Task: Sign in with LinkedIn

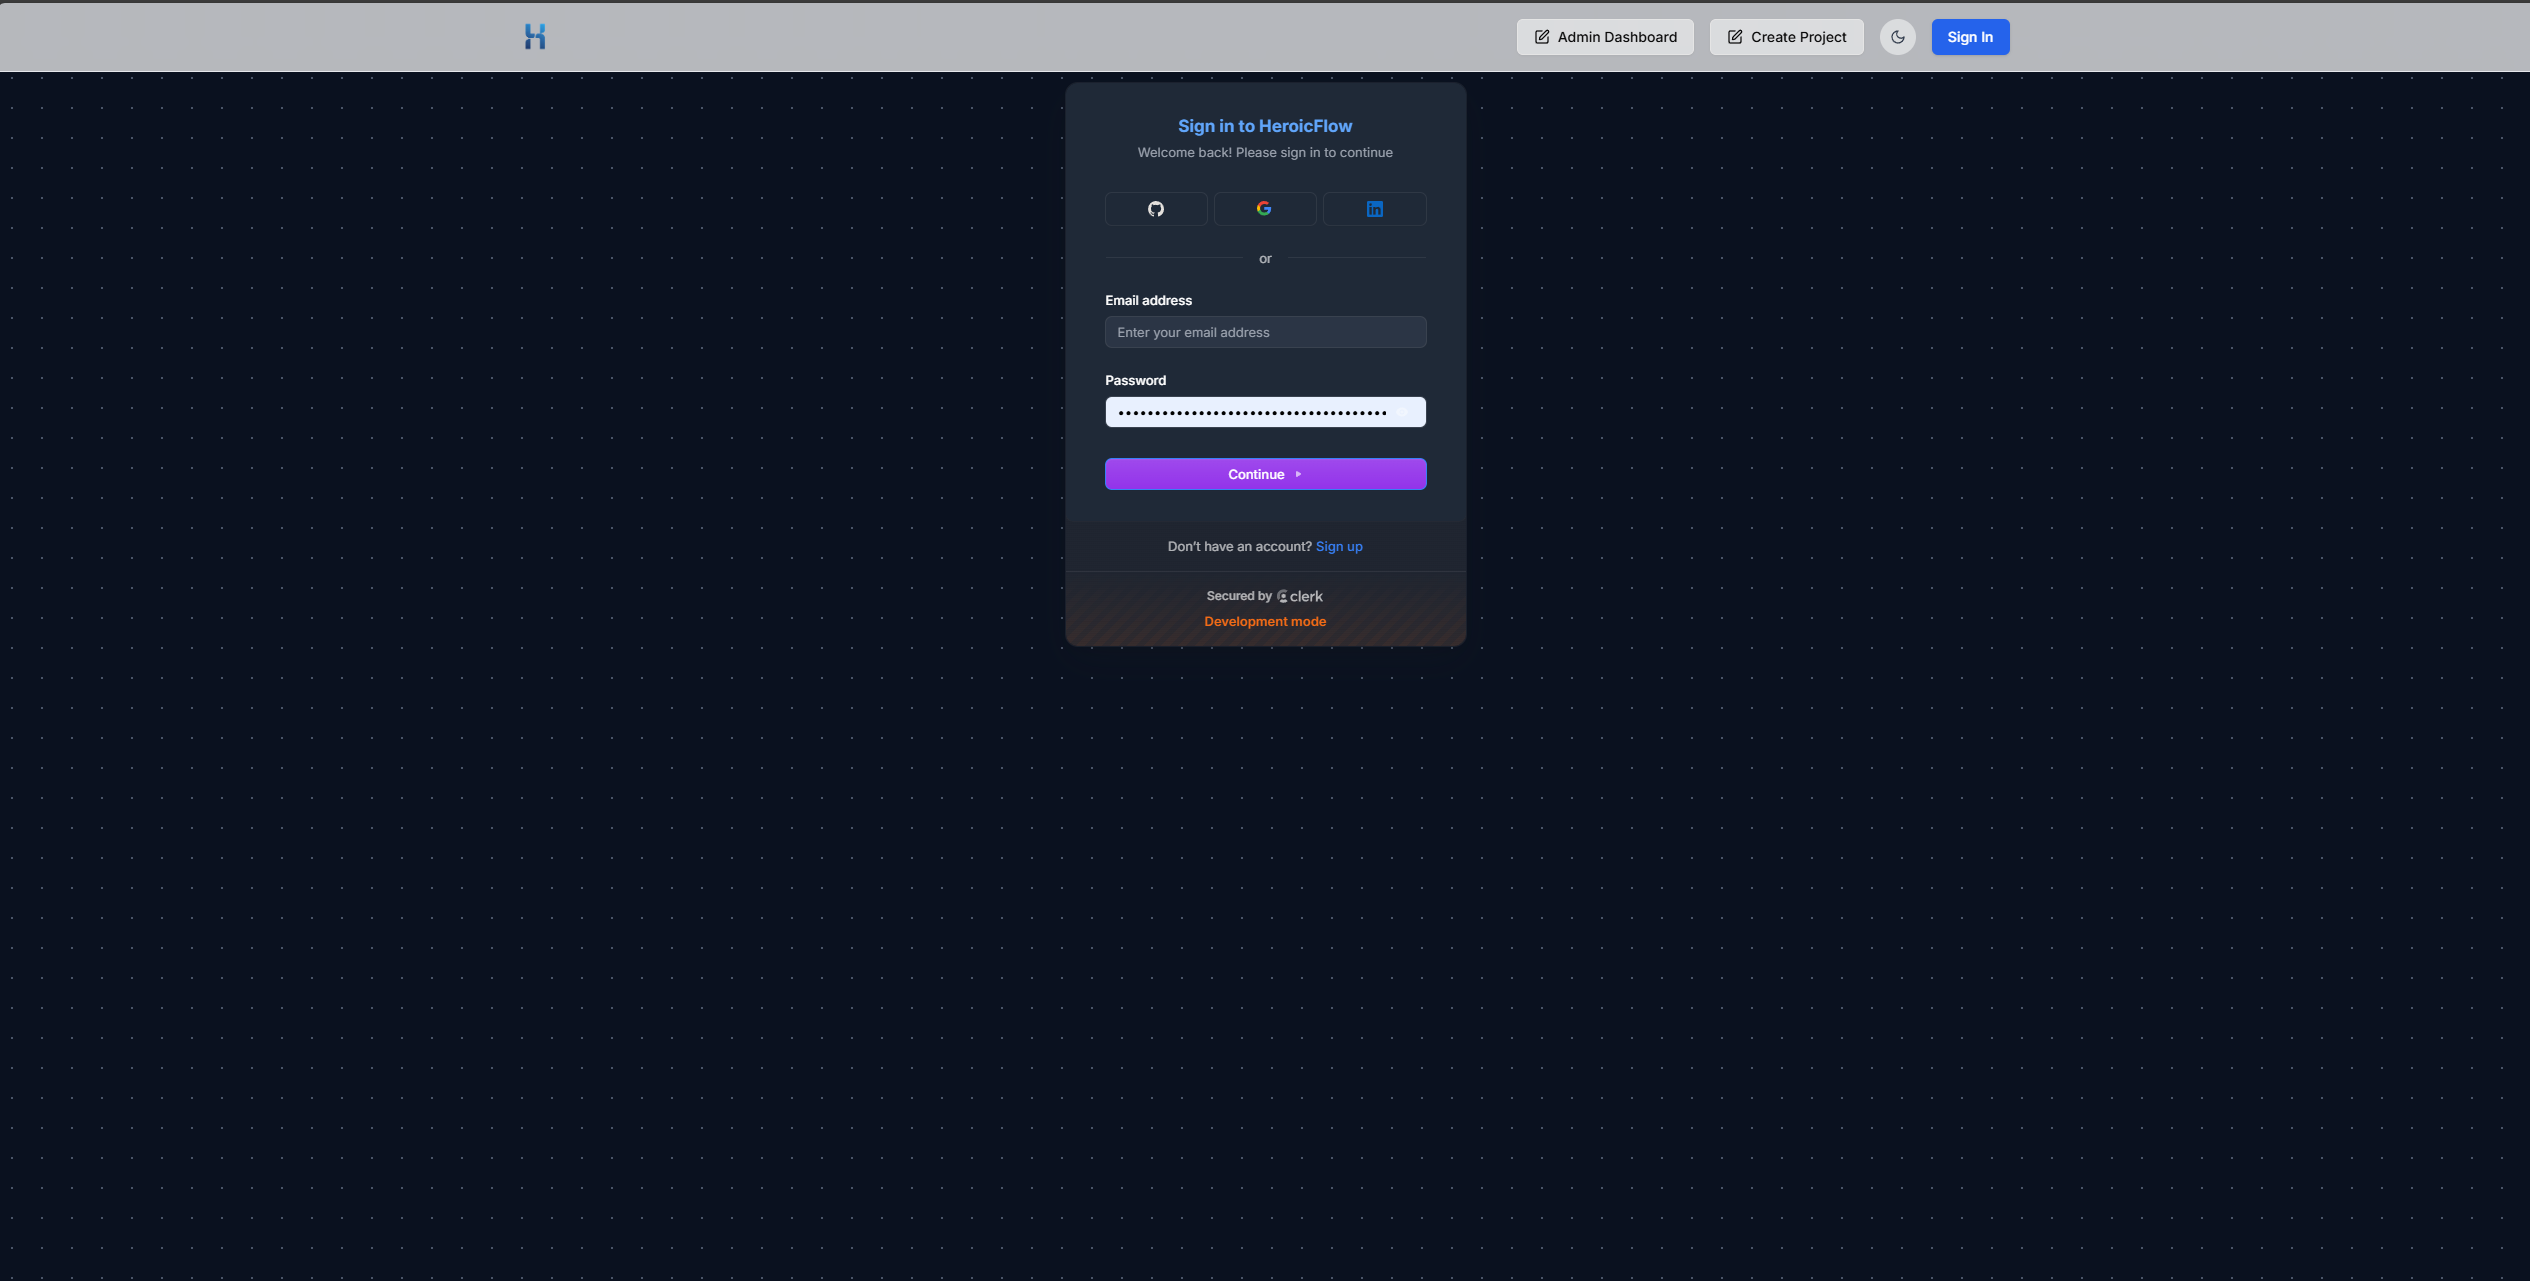Action: 1375,209
